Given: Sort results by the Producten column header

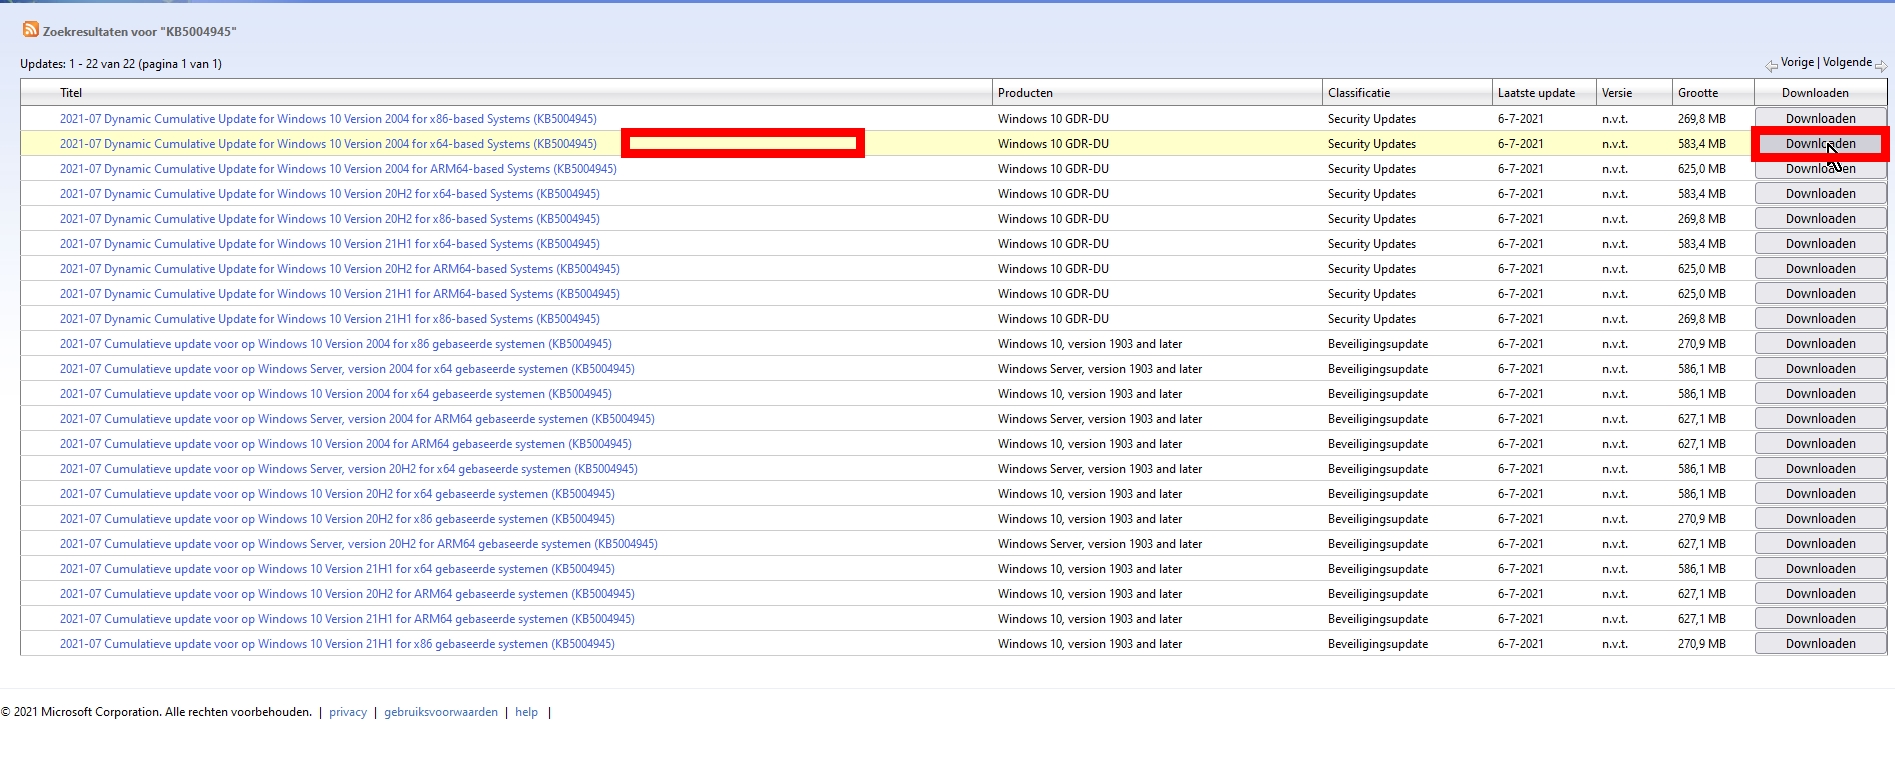Looking at the screenshot, I should pos(1025,93).
